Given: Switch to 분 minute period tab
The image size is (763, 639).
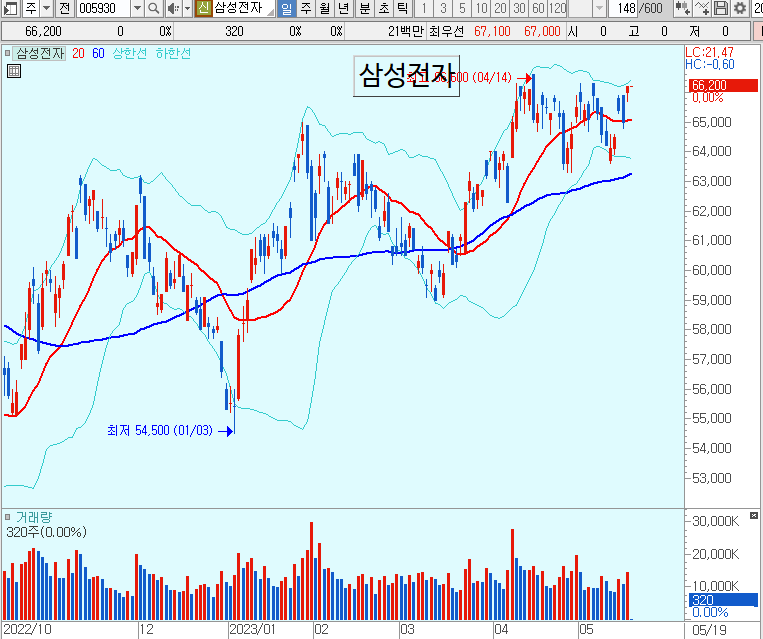Looking at the screenshot, I should (x=364, y=8).
